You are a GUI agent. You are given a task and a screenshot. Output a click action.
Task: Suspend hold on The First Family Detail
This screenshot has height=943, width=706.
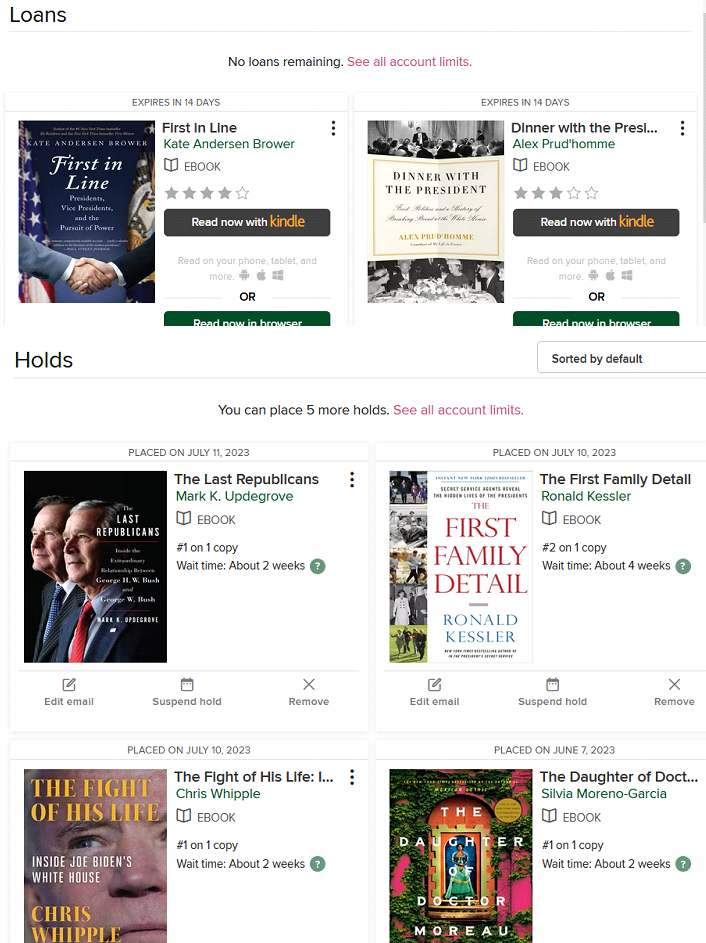coord(552,691)
